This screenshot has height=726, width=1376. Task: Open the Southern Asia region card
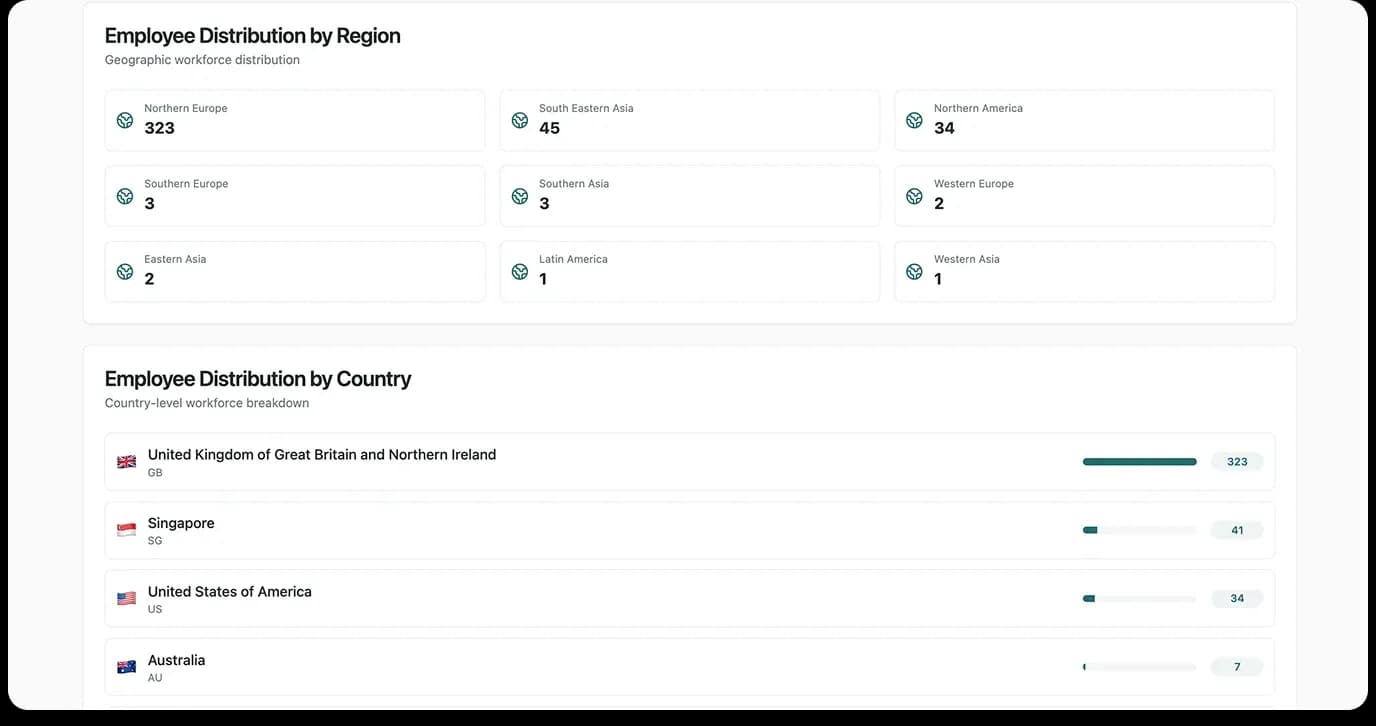coord(689,196)
